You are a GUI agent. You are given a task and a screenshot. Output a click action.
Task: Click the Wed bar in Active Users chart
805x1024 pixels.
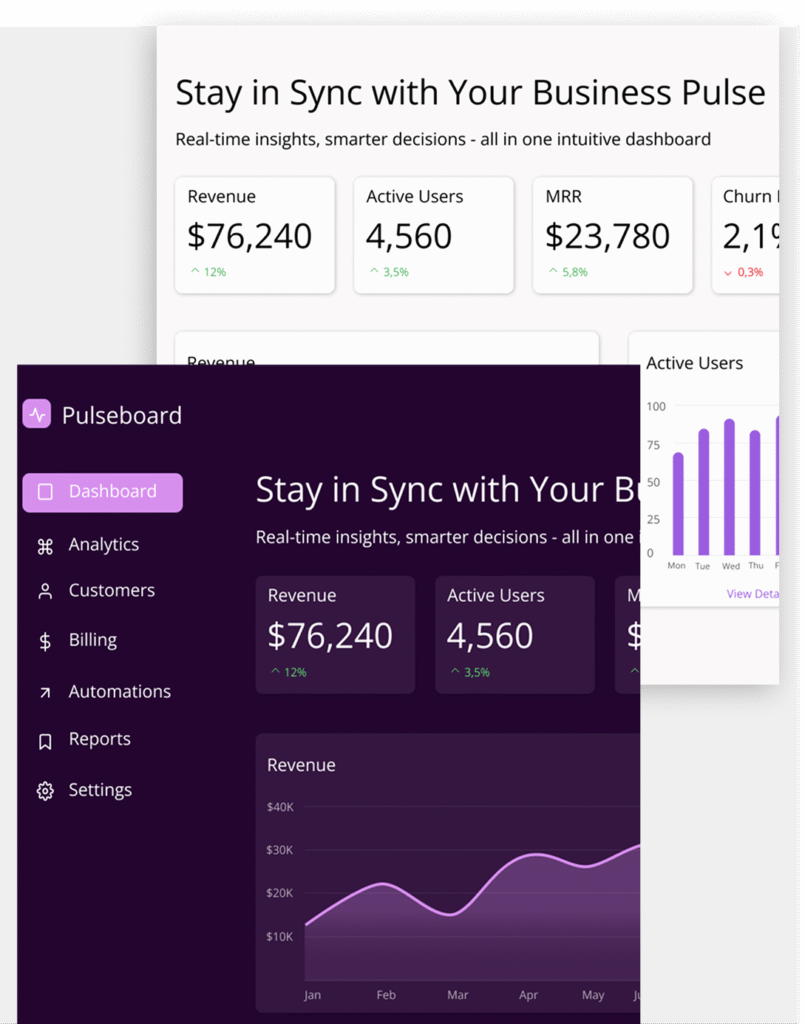(730, 488)
